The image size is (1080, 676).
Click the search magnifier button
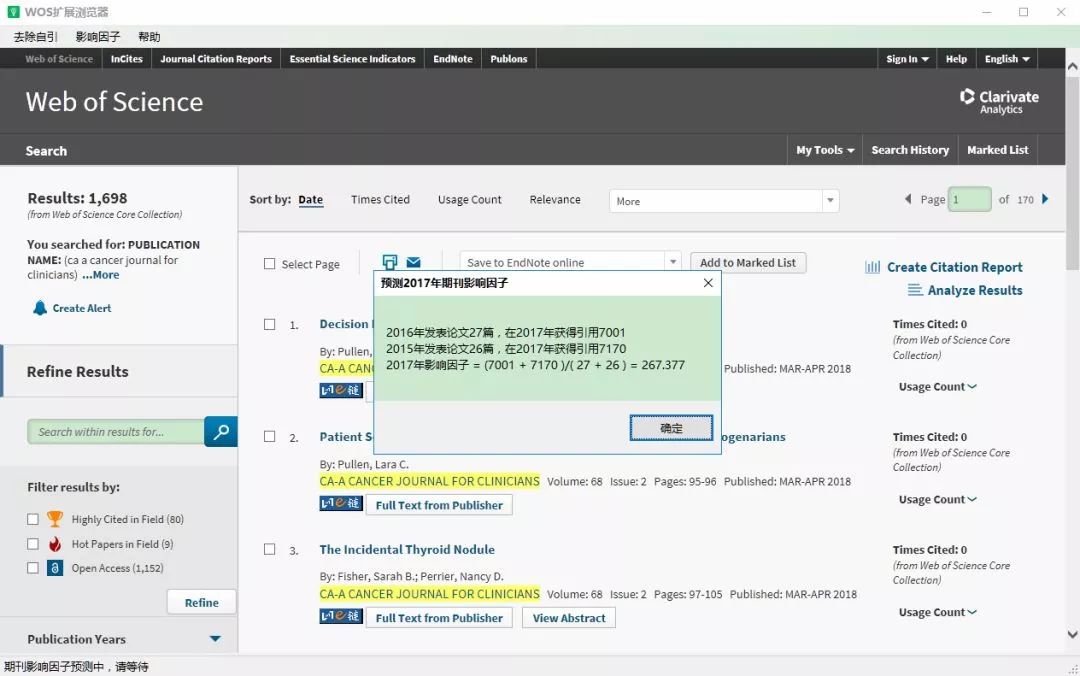tap(220, 432)
